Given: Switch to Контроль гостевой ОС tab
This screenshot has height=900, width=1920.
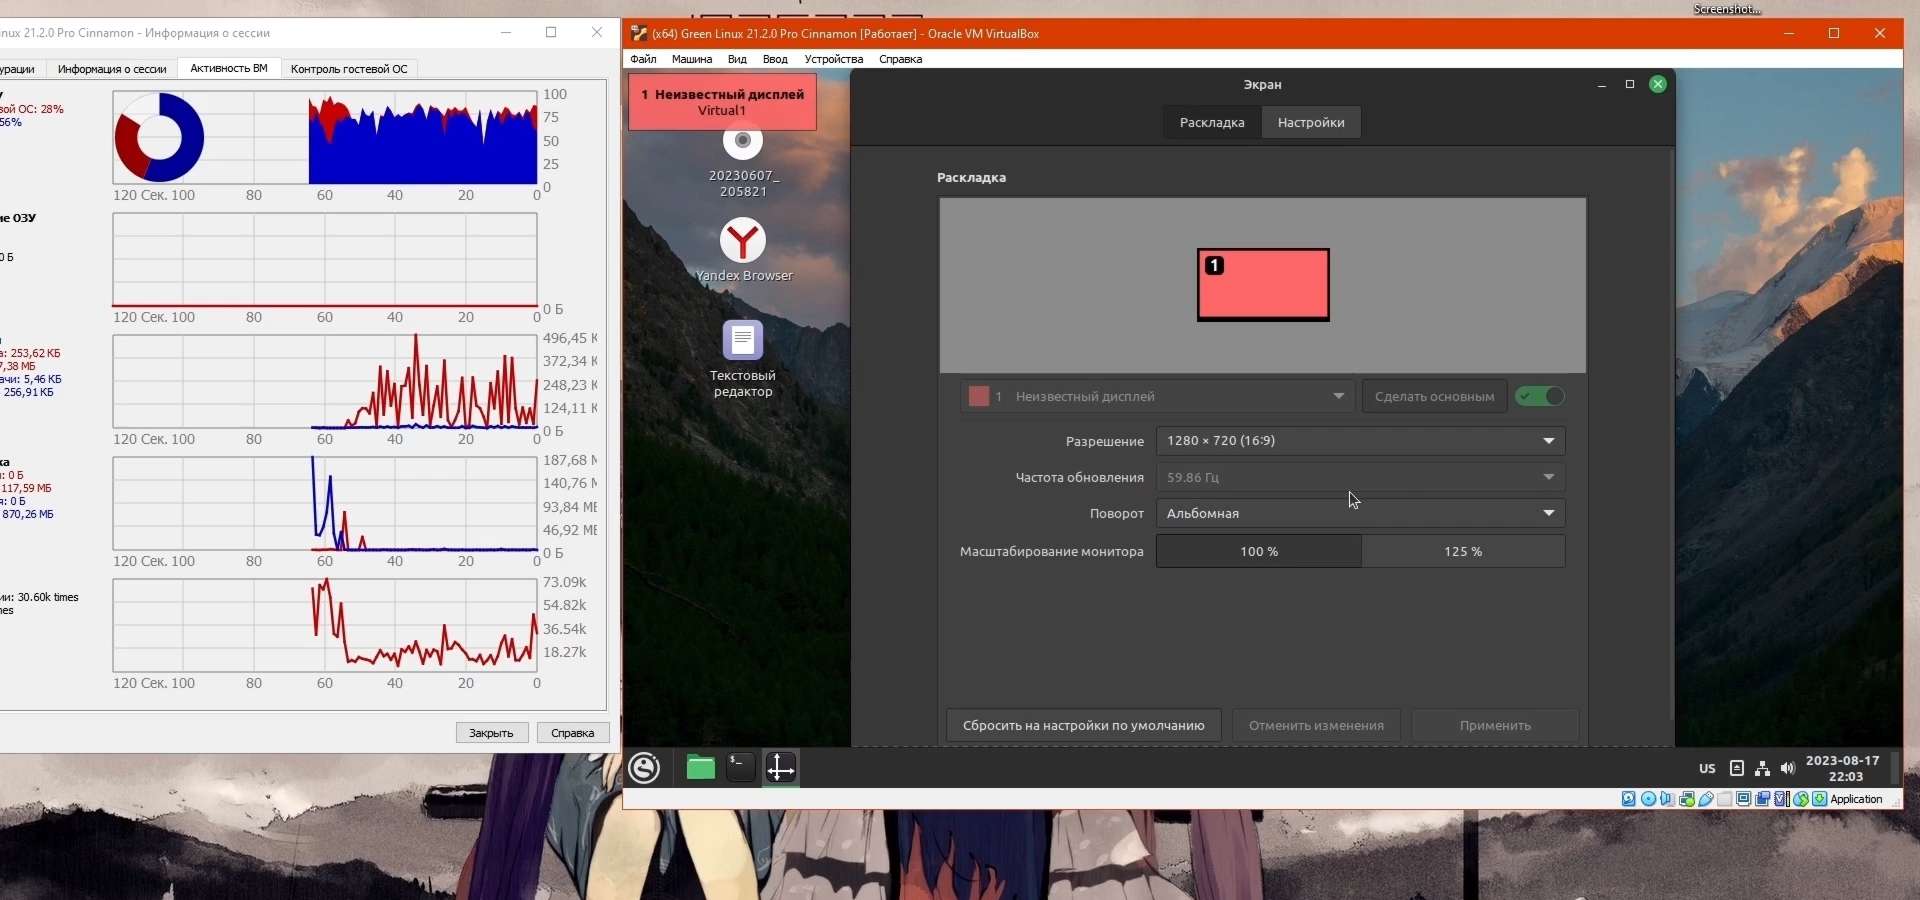Looking at the screenshot, I should tap(349, 69).
